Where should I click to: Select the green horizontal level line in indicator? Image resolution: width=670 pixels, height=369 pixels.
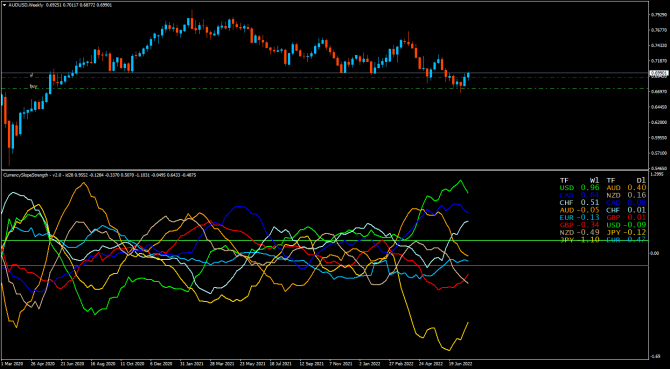(x=324, y=240)
